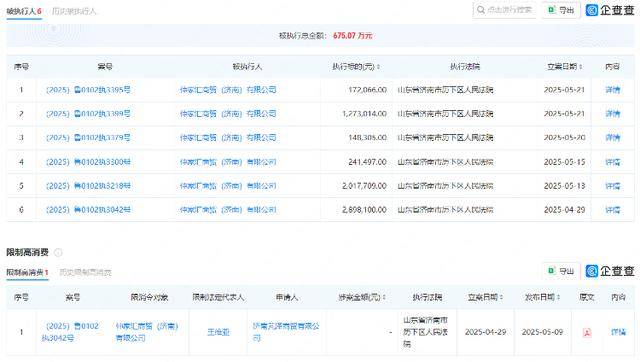Click the search magnifier icon at top
Screen dimensions: 640x362
coord(481,10)
